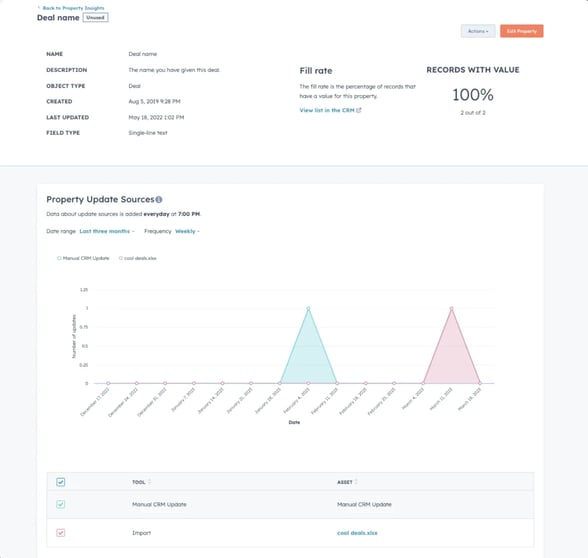Image resolution: width=588 pixels, height=558 pixels.
Task: Uncheck the Manual CRM Update row checkbox
Action: point(60,504)
